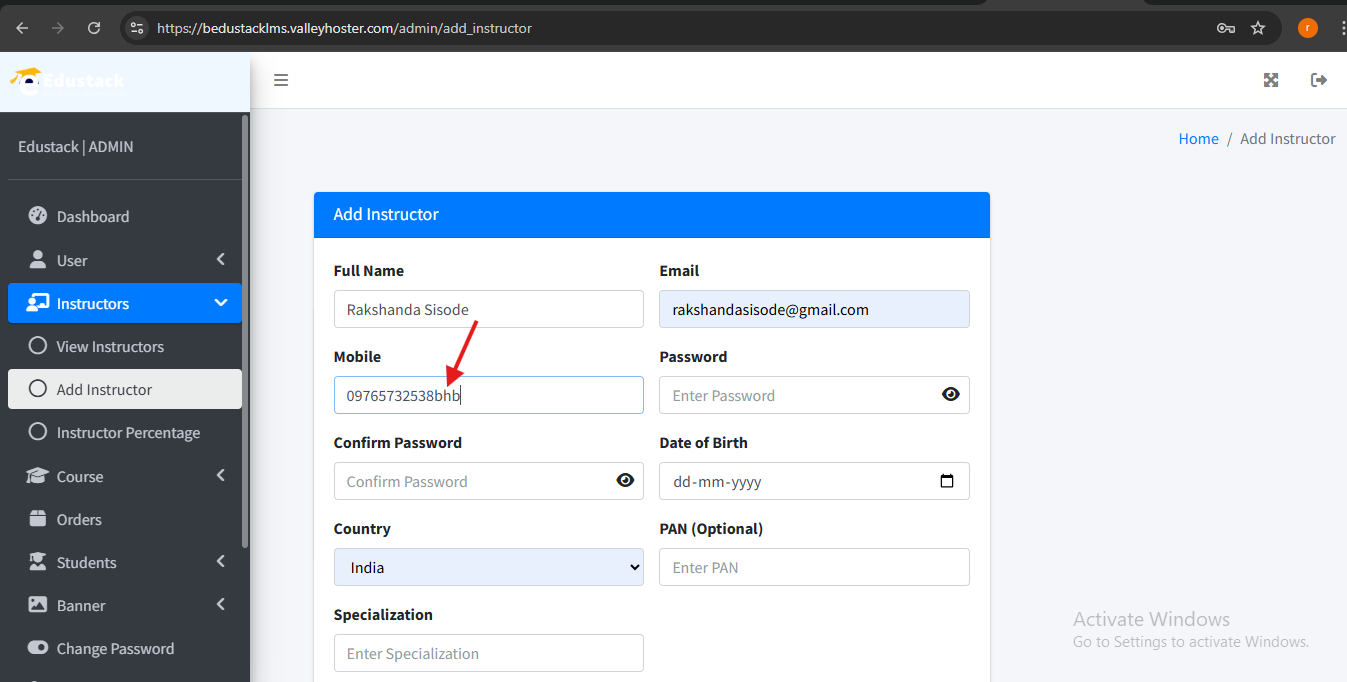Select Add Instructor in the sidebar
The height and width of the screenshot is (682, 1347).
coord(125,389)
